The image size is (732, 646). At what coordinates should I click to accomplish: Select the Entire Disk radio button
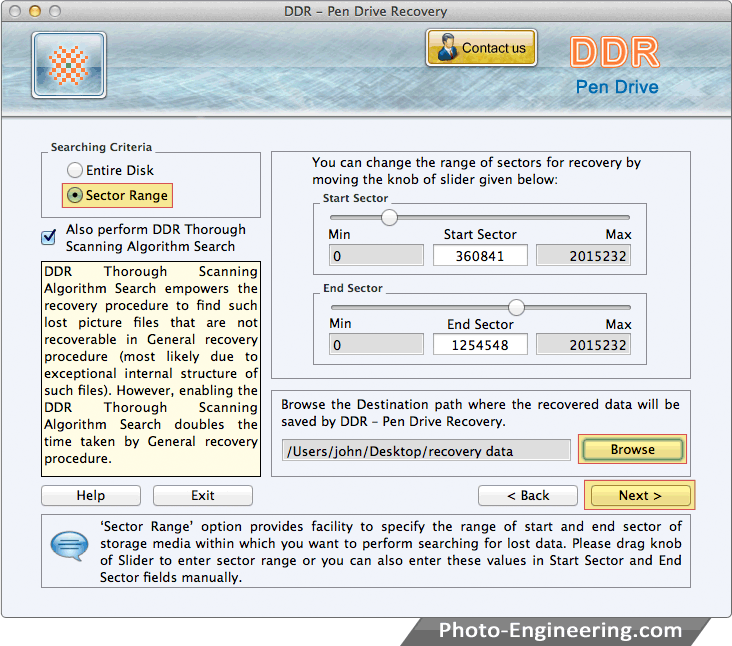pos(75,170)
